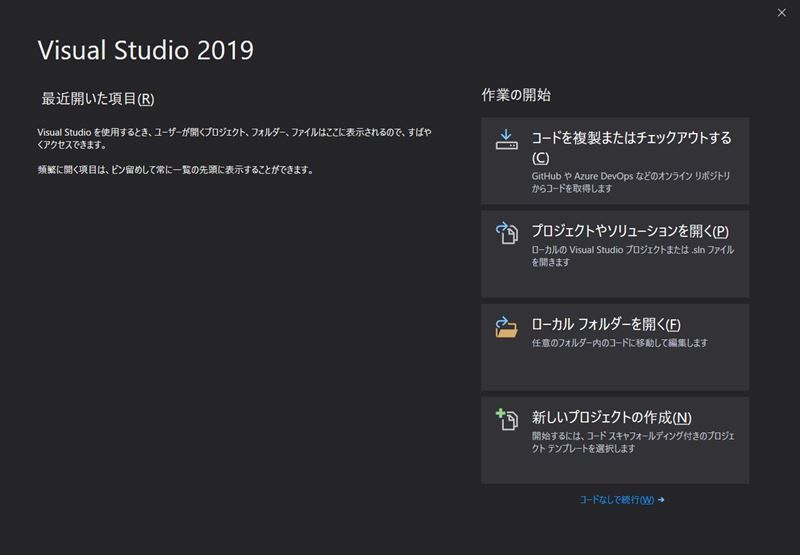The width and height of the screenshot is (800, 555).
Task: Click the GitHub や Azure DevOps description text
Action: [x=631, y=182]
